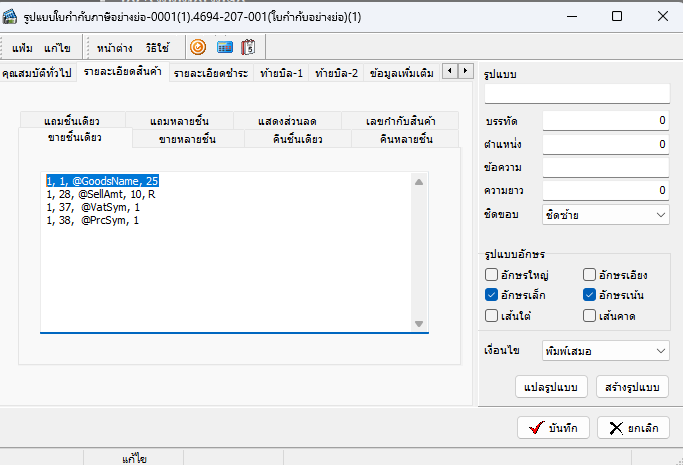Click the clipboard document toolbar icon
683x465 pixels.
(x=248, y=47)
